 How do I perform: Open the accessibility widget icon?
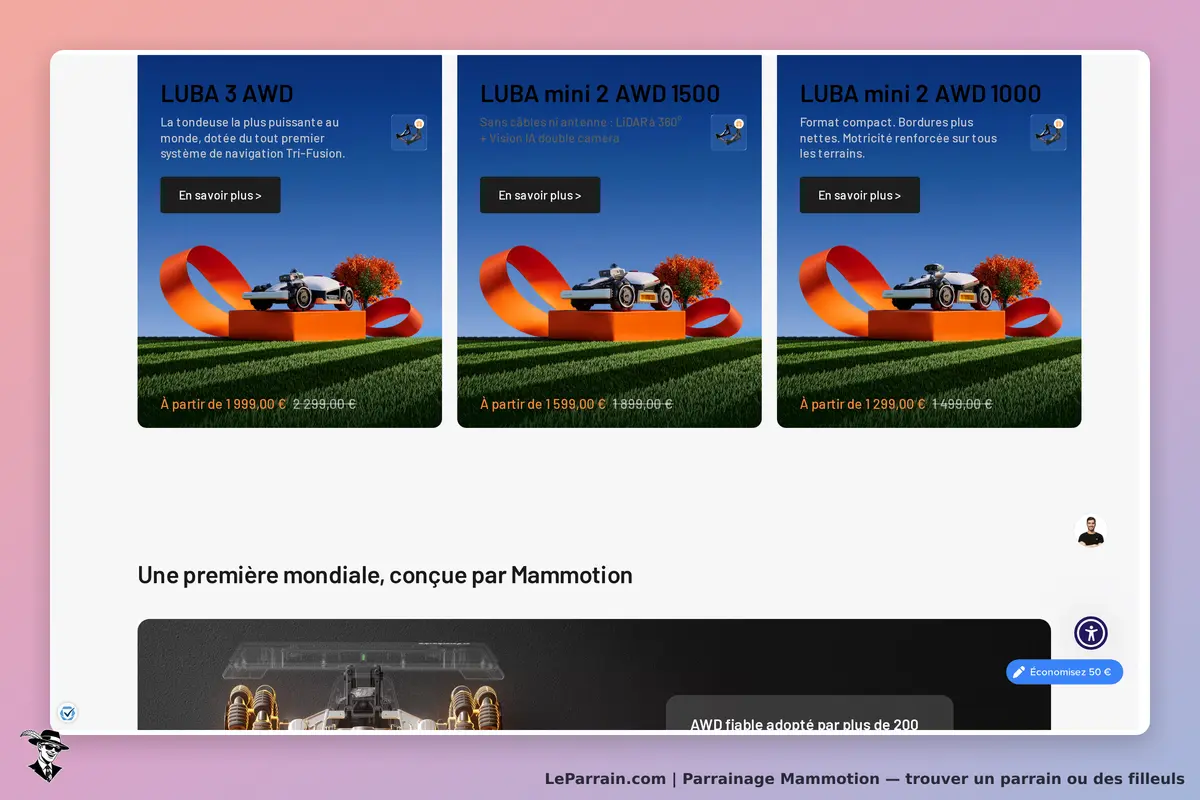[1091, 633]
